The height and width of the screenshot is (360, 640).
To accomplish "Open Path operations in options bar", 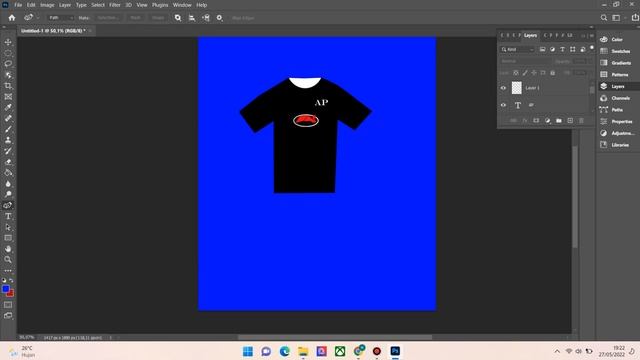I will click(178, 18).
